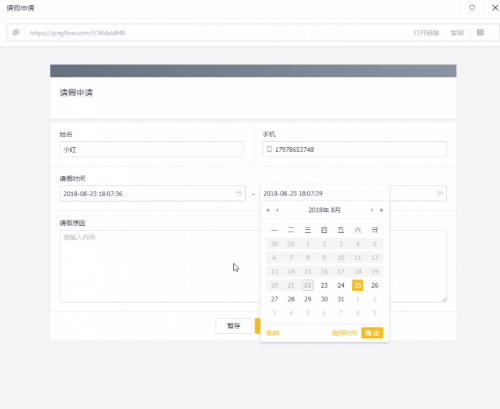The width and height of the screenshot is (500, 409).
Task: Click the 手机 label
Action: [269, 134]
